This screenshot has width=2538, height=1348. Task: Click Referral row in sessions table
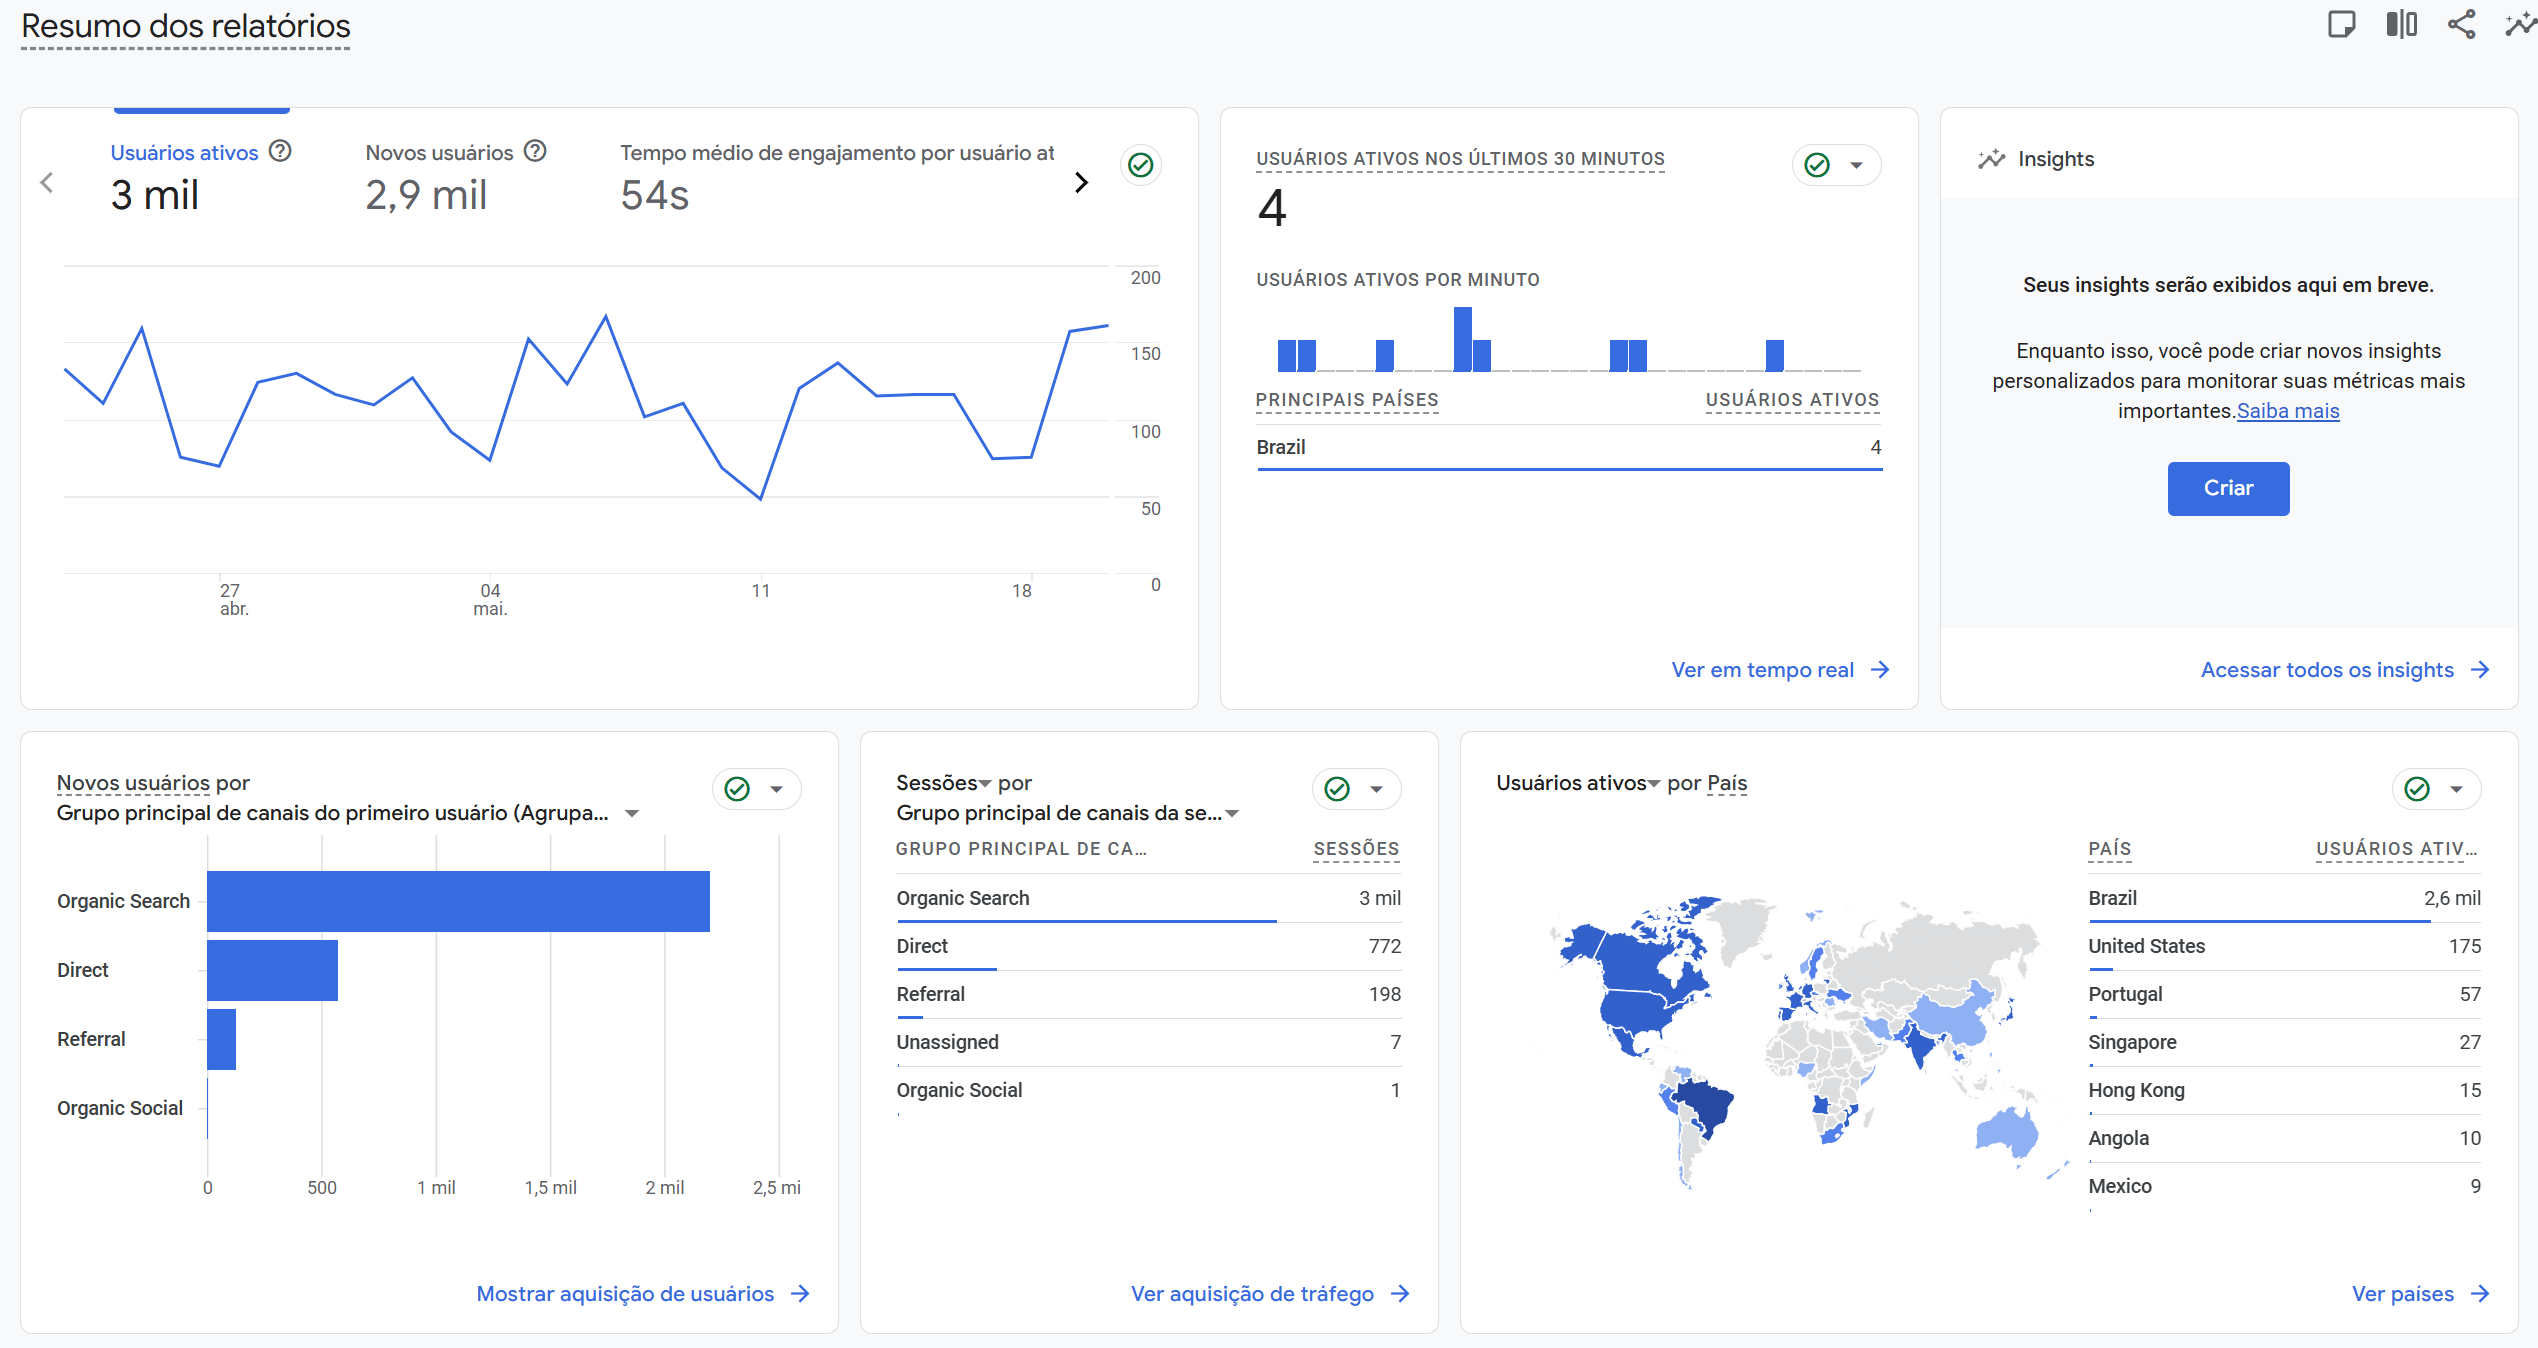pos(1148,994)
